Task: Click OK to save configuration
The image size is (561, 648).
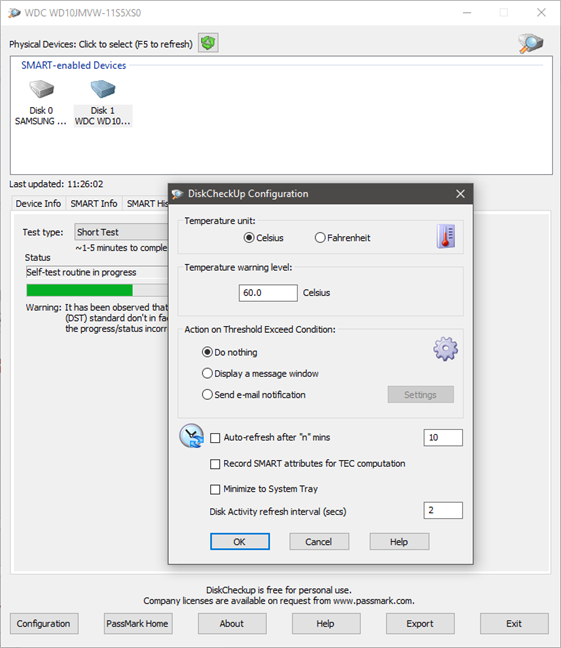Action: pyautogui.click(x=240, y=541)
